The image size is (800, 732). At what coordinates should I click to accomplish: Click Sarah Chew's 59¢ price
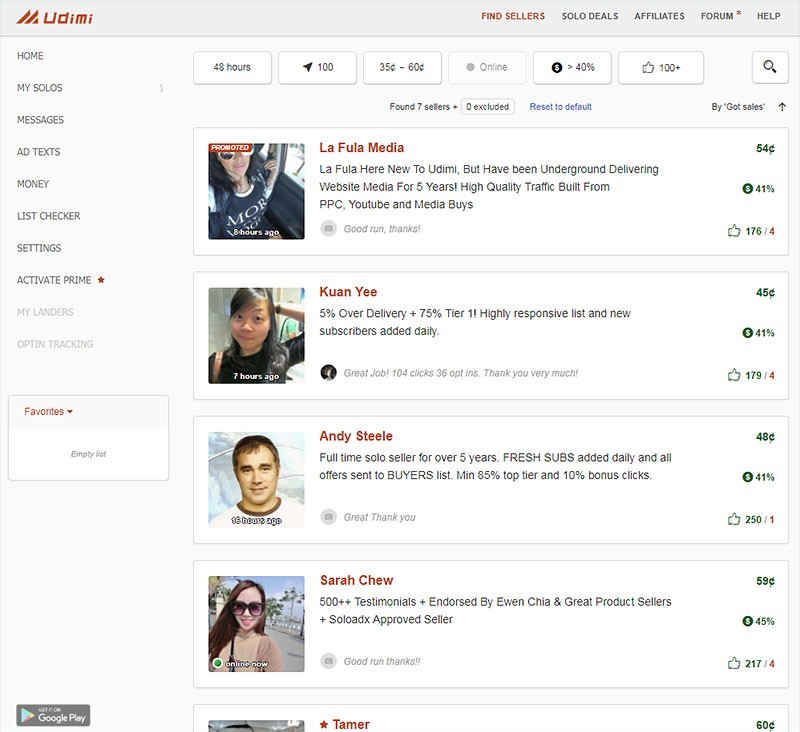tap(765, 581)
